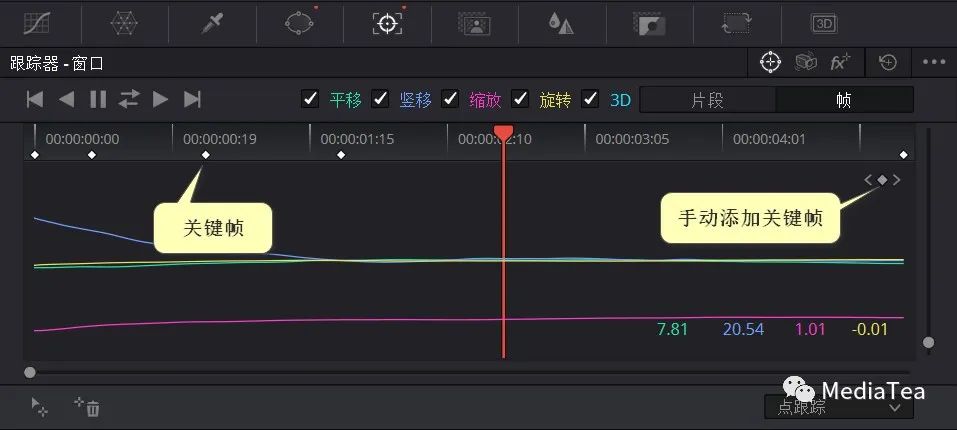
Task: Track reverse to first frame
Action: (35, 99)
